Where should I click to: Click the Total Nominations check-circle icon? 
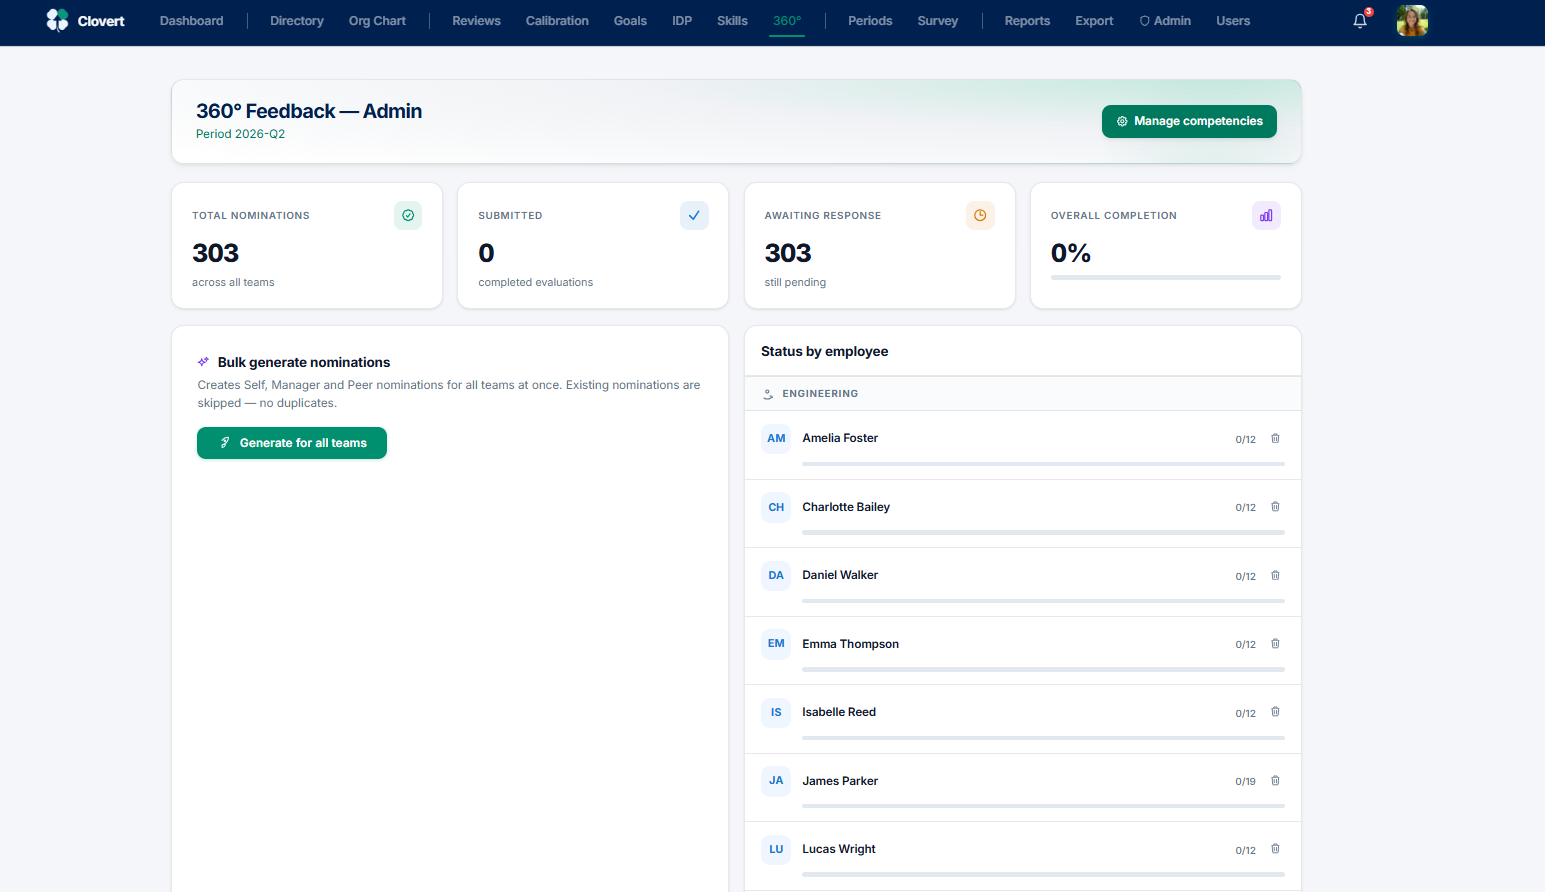[408, 215]
